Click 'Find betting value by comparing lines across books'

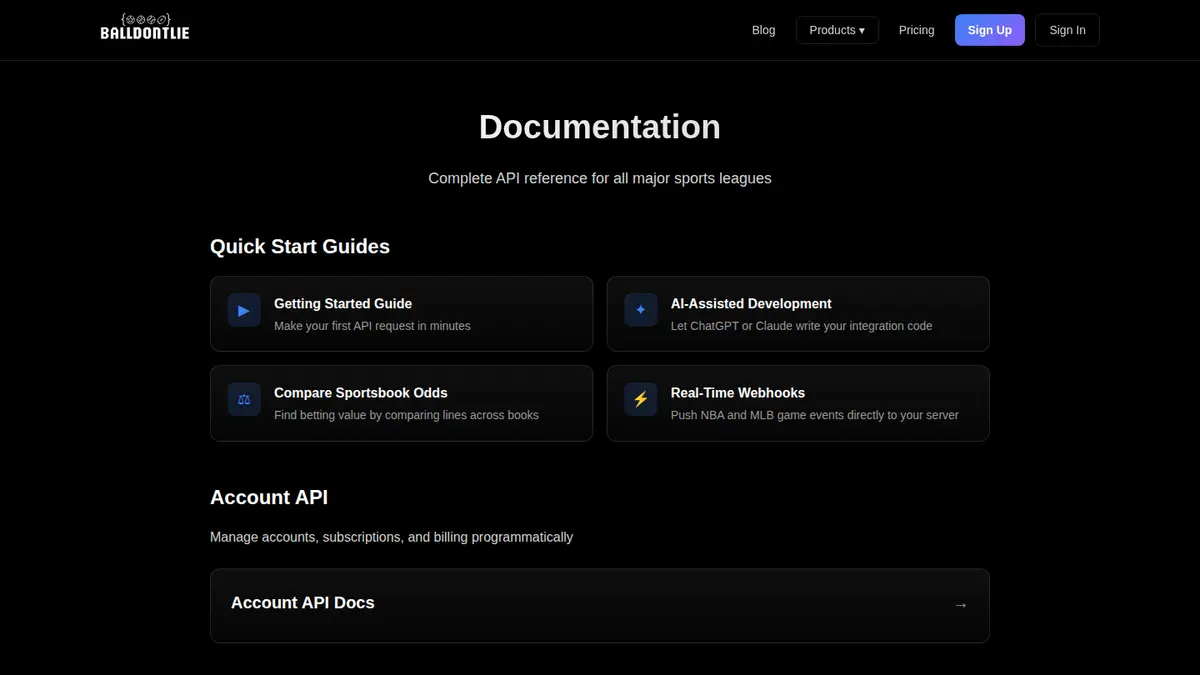coord(406,415)
